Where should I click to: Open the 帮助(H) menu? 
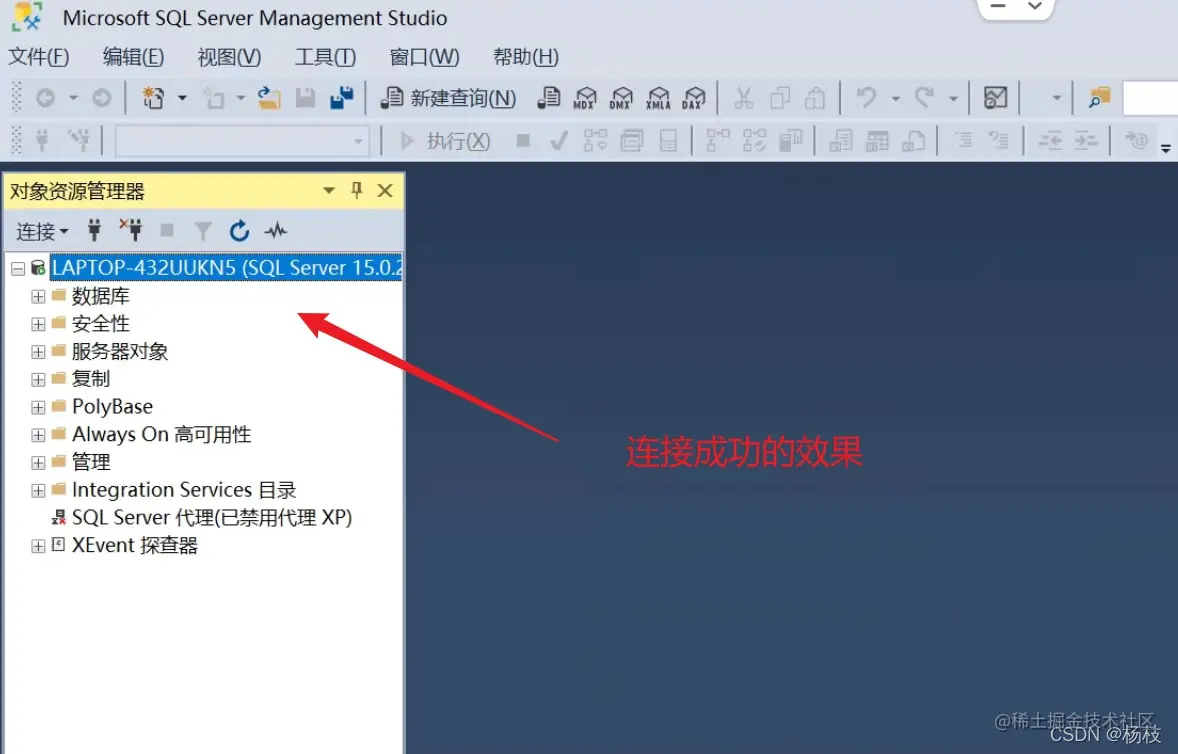click(526, 56)
